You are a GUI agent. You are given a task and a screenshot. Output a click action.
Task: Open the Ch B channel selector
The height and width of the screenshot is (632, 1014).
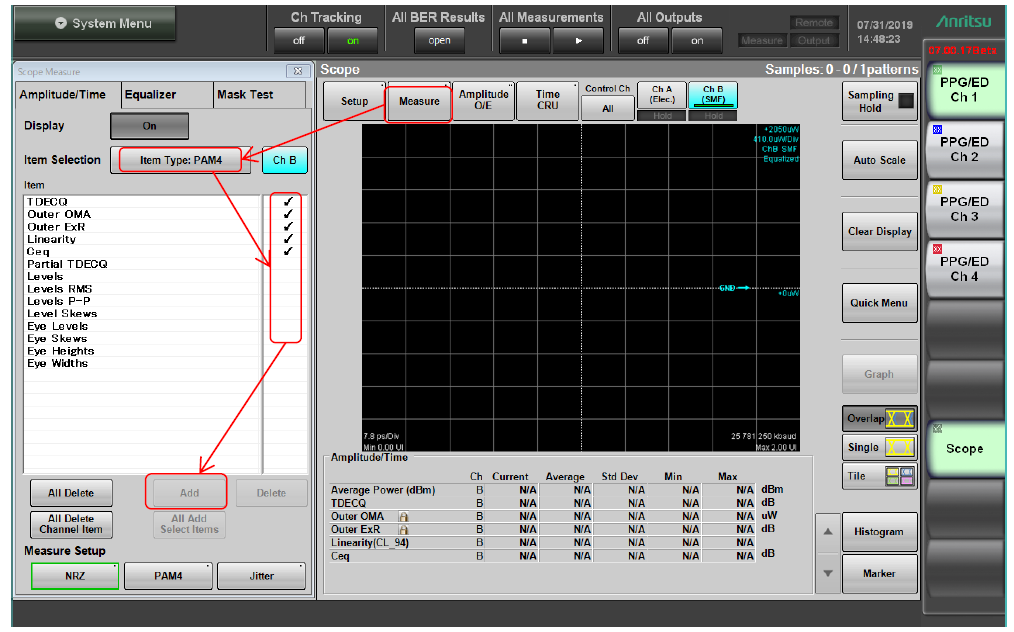point(284,160)
